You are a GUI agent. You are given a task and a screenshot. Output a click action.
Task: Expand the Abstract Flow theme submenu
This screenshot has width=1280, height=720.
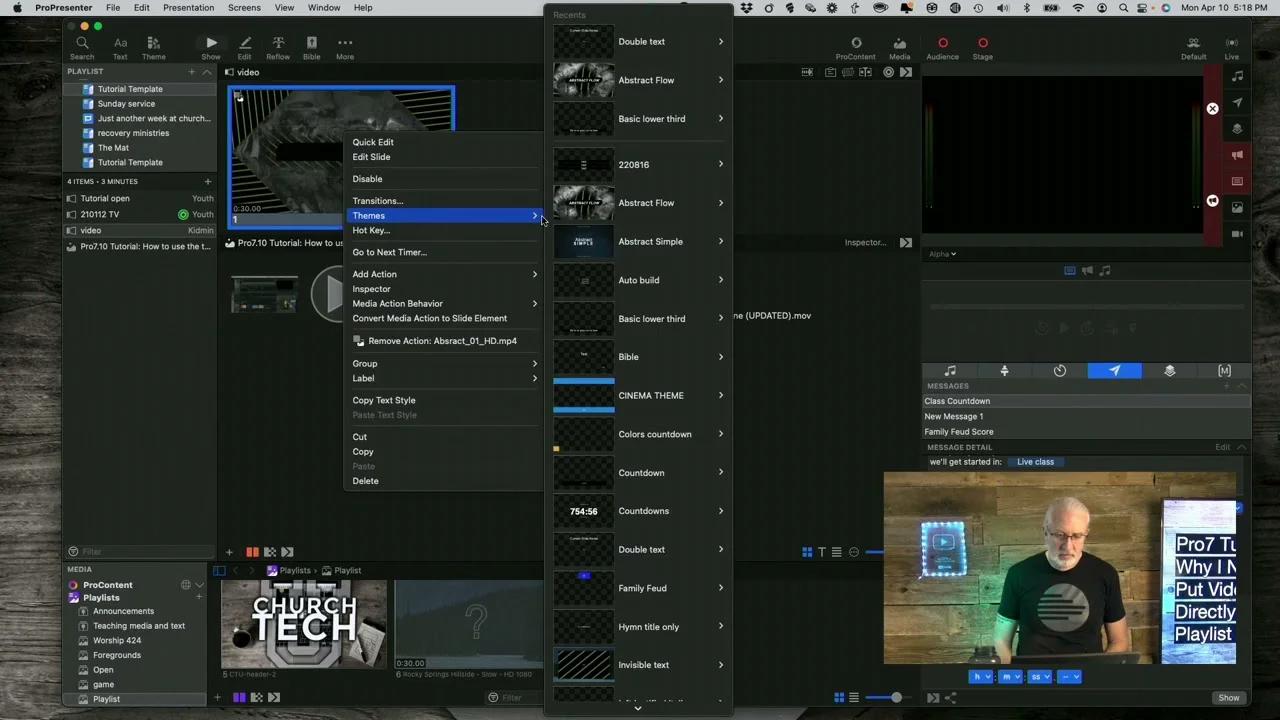646,202
